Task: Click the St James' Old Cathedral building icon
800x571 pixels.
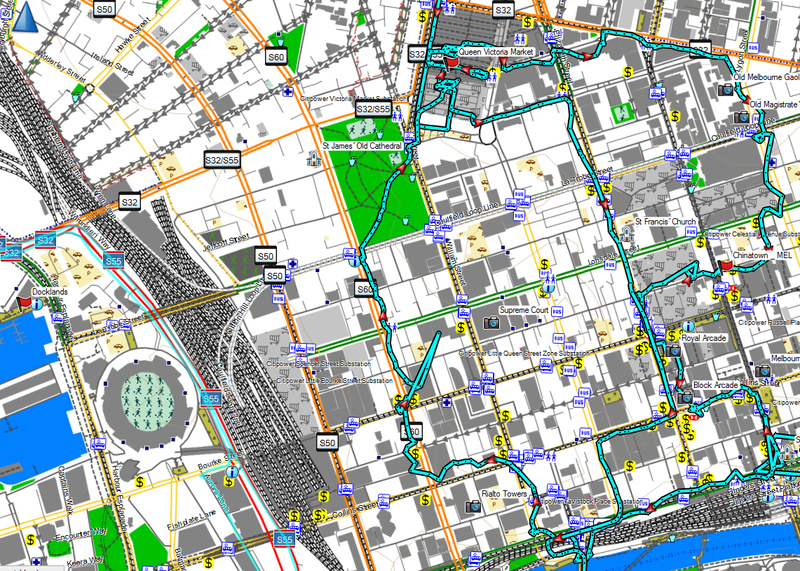Action: pyautogui.click(x=312, y=158)
